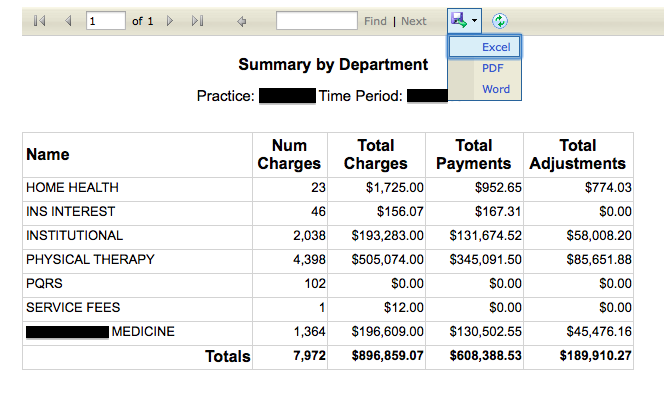
Task: Click Physical Therapy adjustments $85,651.88
Action: pos(599,260)
